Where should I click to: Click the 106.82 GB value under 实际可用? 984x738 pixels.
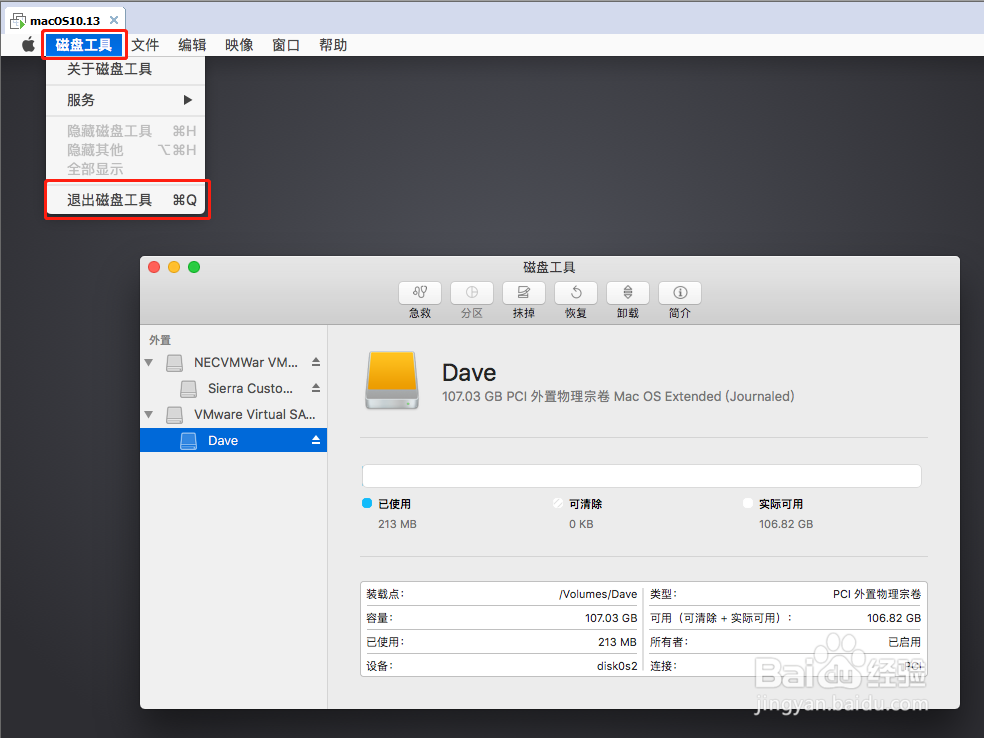(x=786, y=524)
